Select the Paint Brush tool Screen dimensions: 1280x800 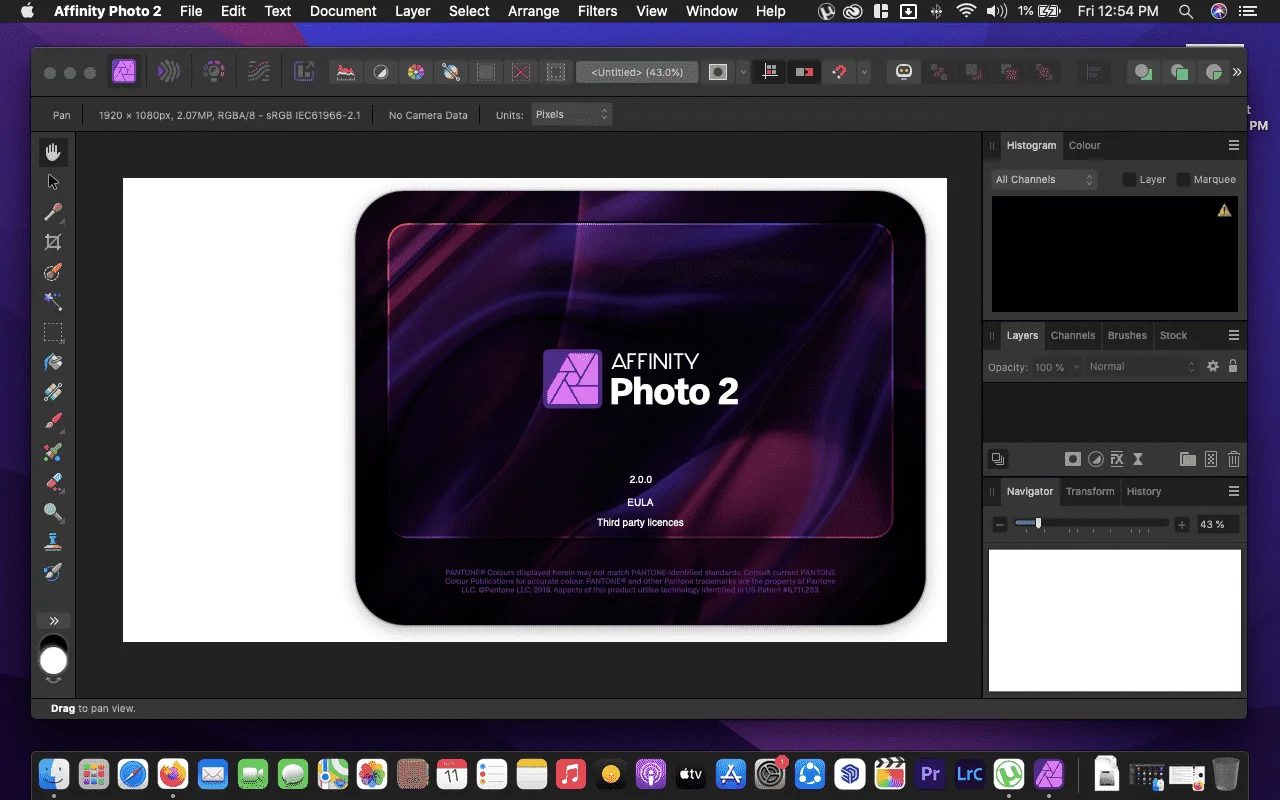(53, 422)
